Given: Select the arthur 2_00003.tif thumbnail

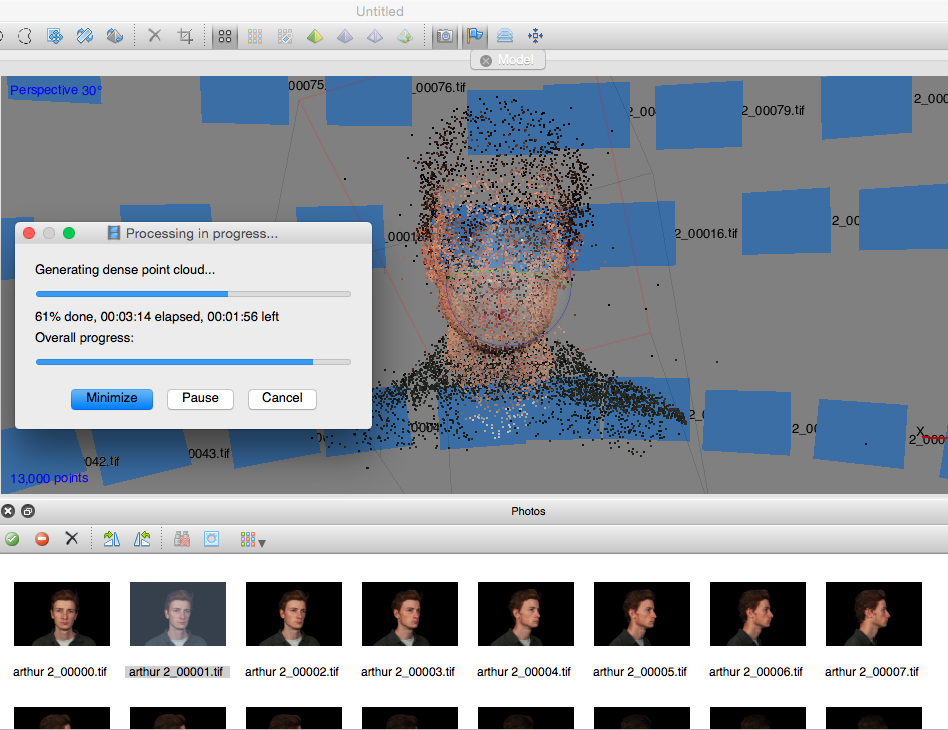Looking at the screenshot, I should click(410, 614).
